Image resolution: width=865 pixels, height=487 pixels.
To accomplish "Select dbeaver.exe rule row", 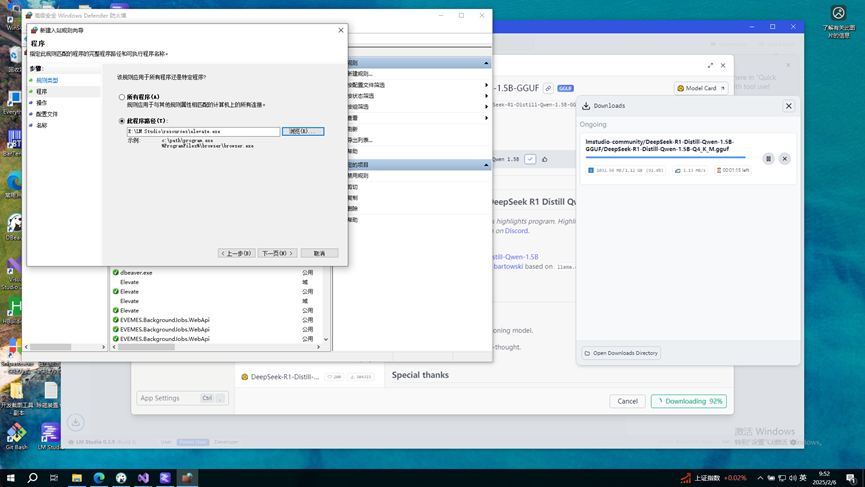I will (x=218, y=272).
